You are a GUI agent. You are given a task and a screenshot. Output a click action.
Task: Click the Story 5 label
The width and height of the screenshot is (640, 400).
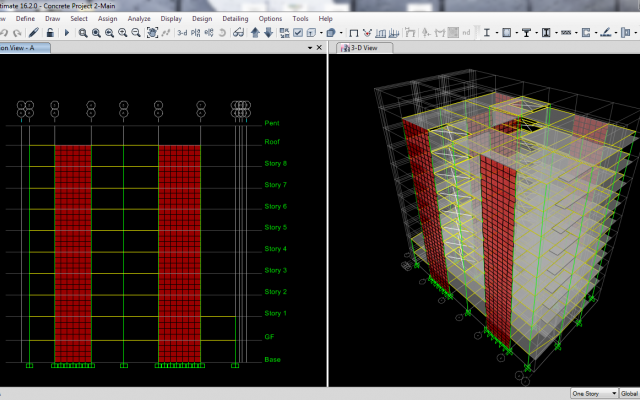point(276,227)
